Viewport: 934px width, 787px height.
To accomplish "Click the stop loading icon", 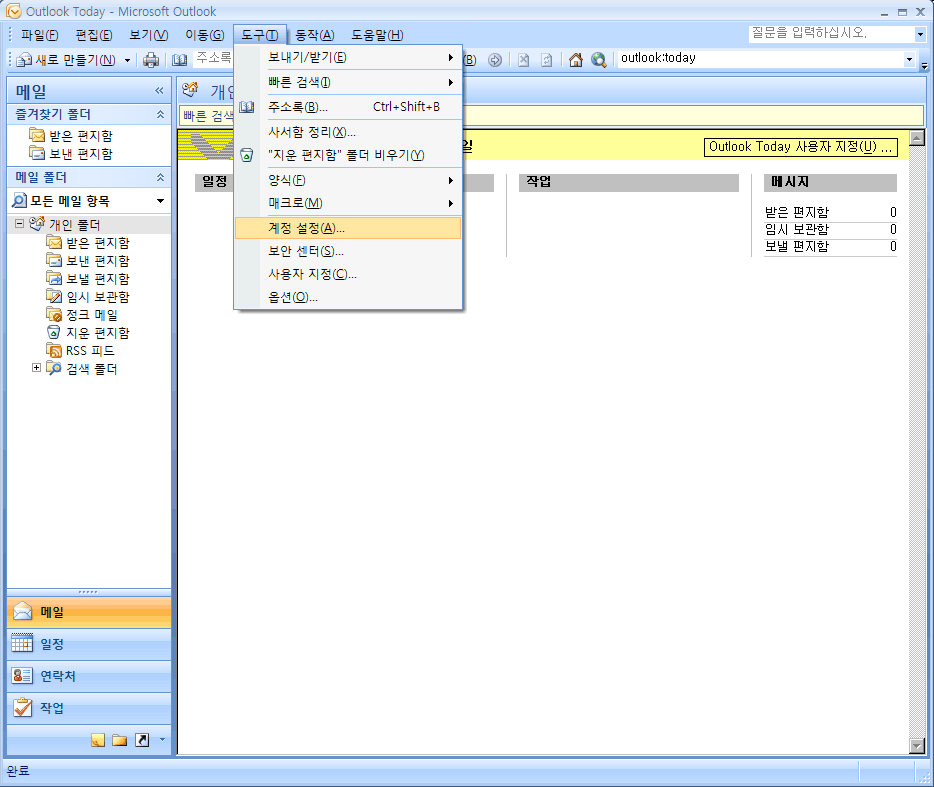I will (523, 60).
